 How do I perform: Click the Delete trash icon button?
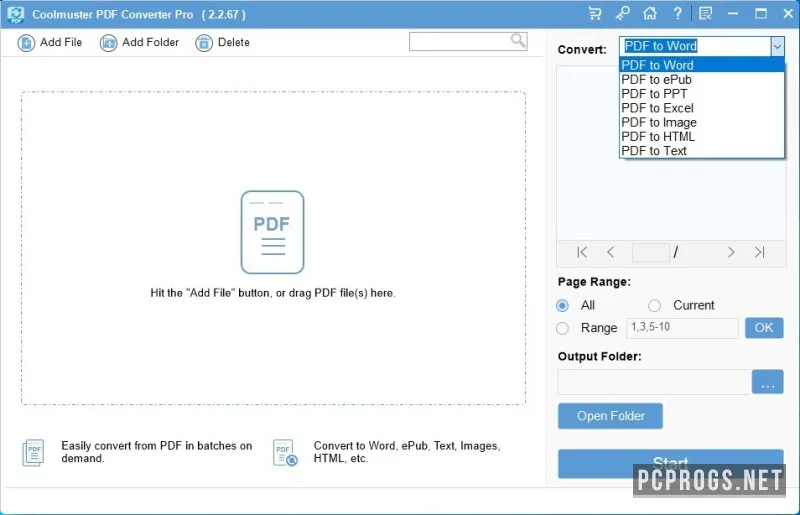pos(204,43)
